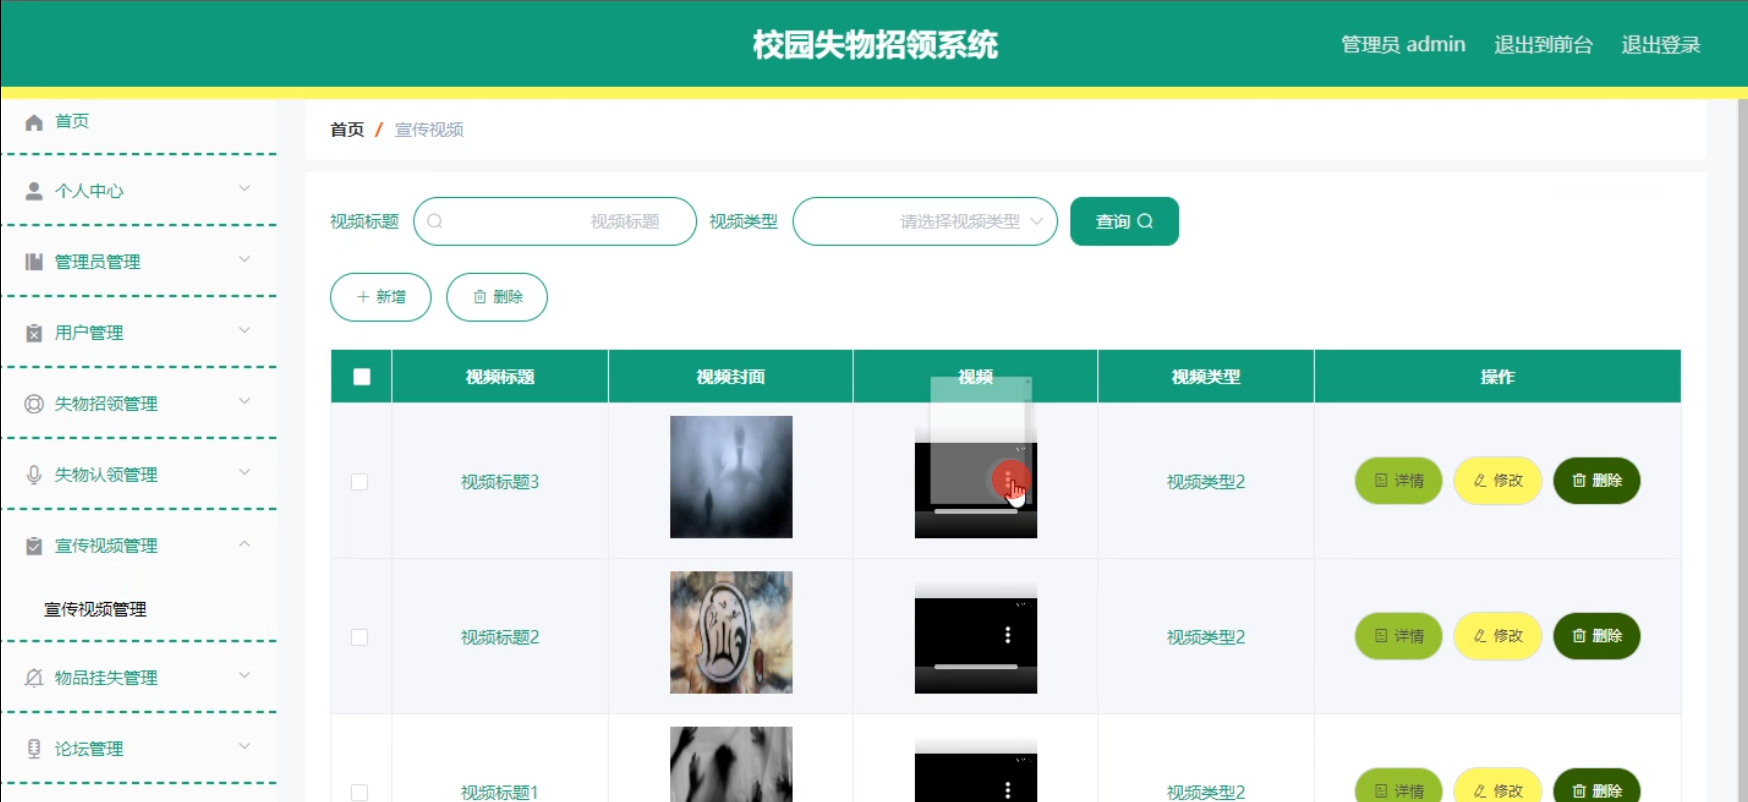Toggle the select-all checkbox in table header
1748x802 pixels.
(362, 377)
